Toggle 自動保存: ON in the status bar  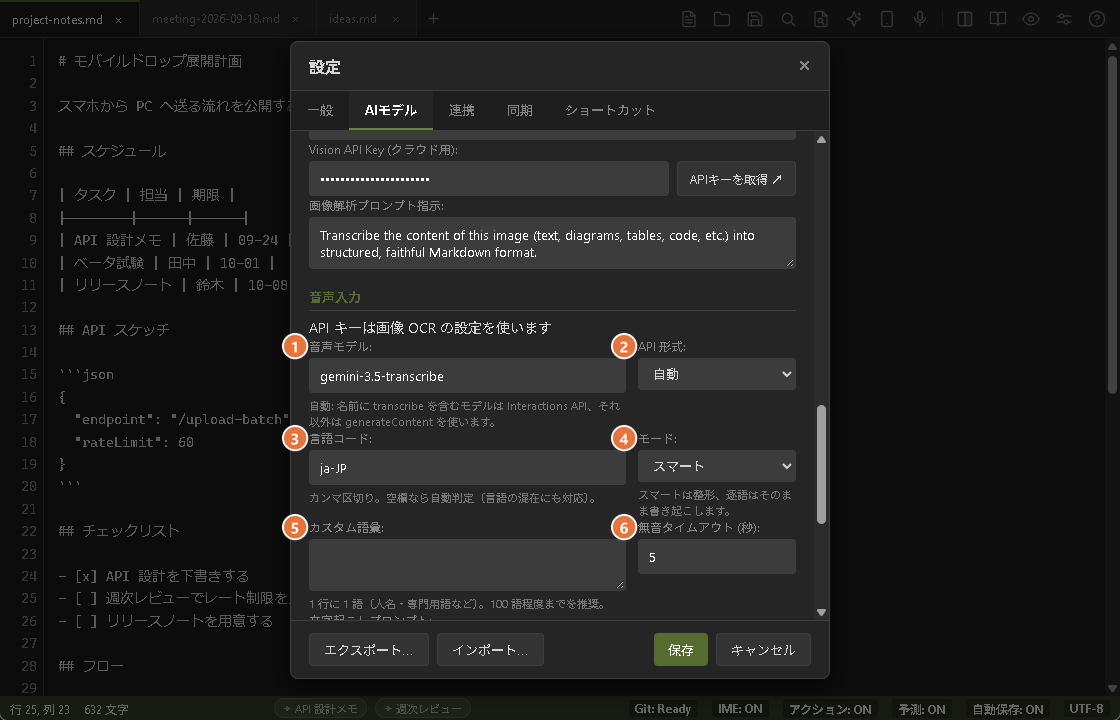[x=1008, y=709]
